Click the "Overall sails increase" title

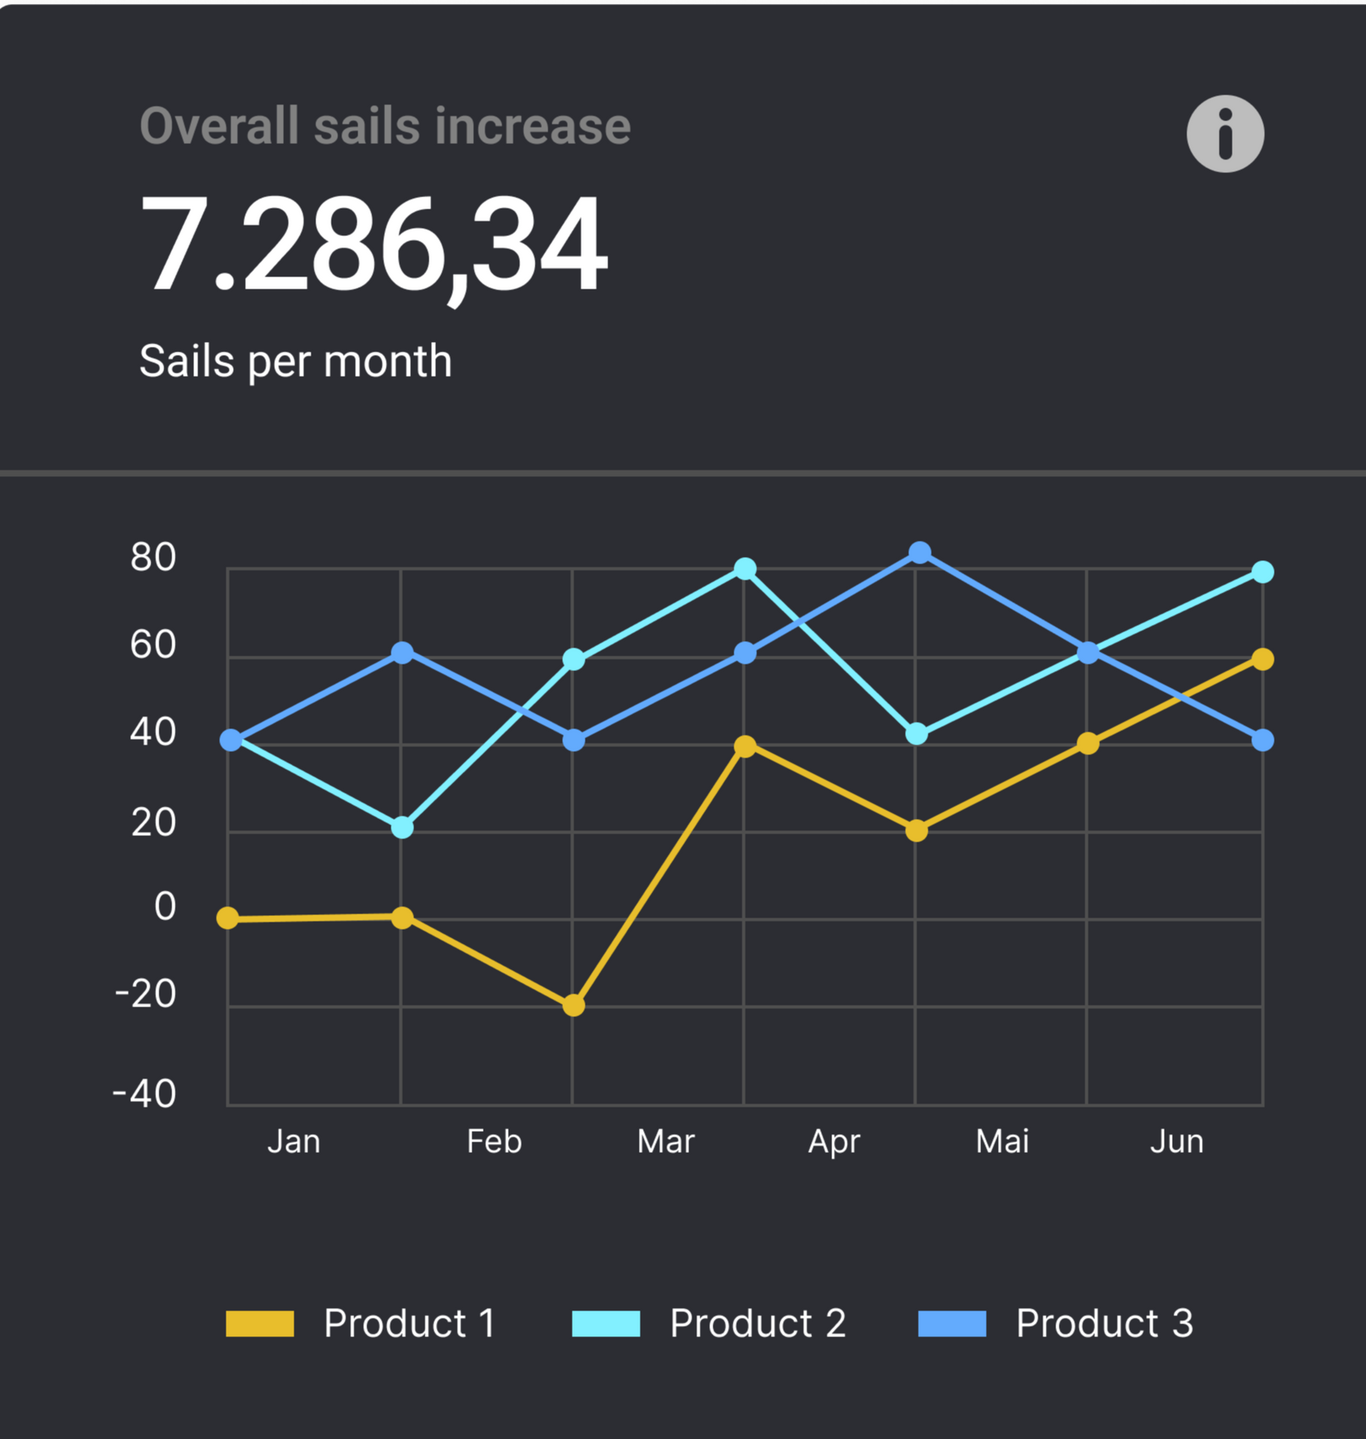pyautogui.click(x=385, y=126)
